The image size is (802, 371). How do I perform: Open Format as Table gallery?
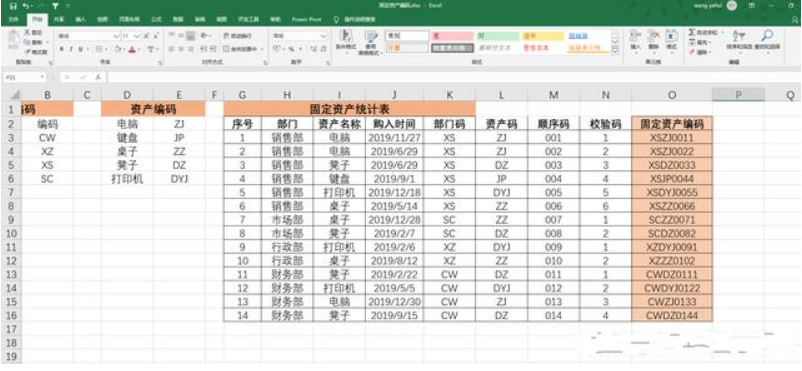coord(370,41)
